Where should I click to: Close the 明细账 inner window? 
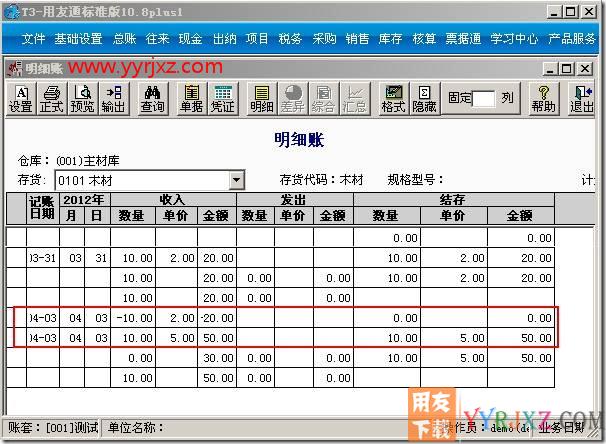click(585, 69)
